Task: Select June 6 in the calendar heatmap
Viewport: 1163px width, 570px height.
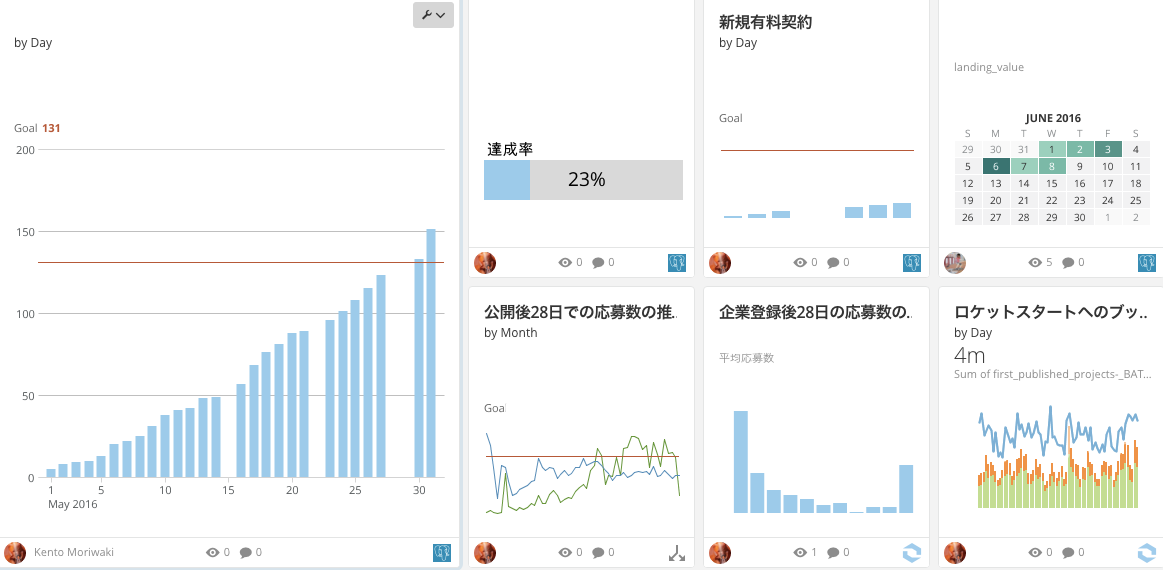Action: (x=995, y=167)
